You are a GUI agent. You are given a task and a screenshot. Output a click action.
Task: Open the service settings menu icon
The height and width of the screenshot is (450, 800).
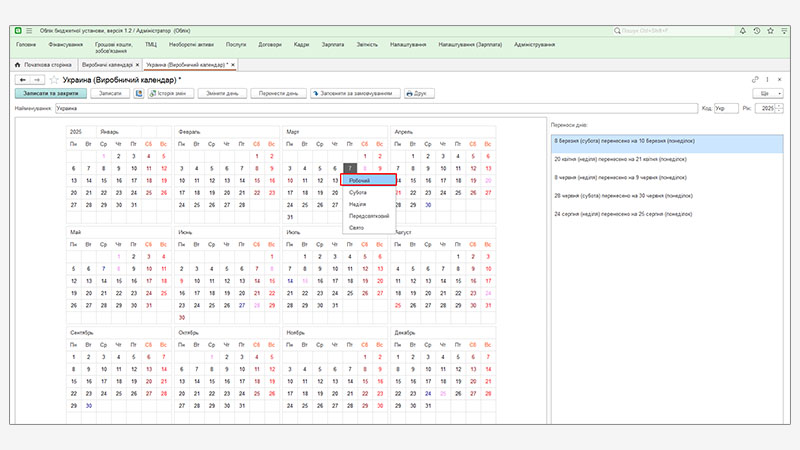pyautogui.click(x=783, y=31)
